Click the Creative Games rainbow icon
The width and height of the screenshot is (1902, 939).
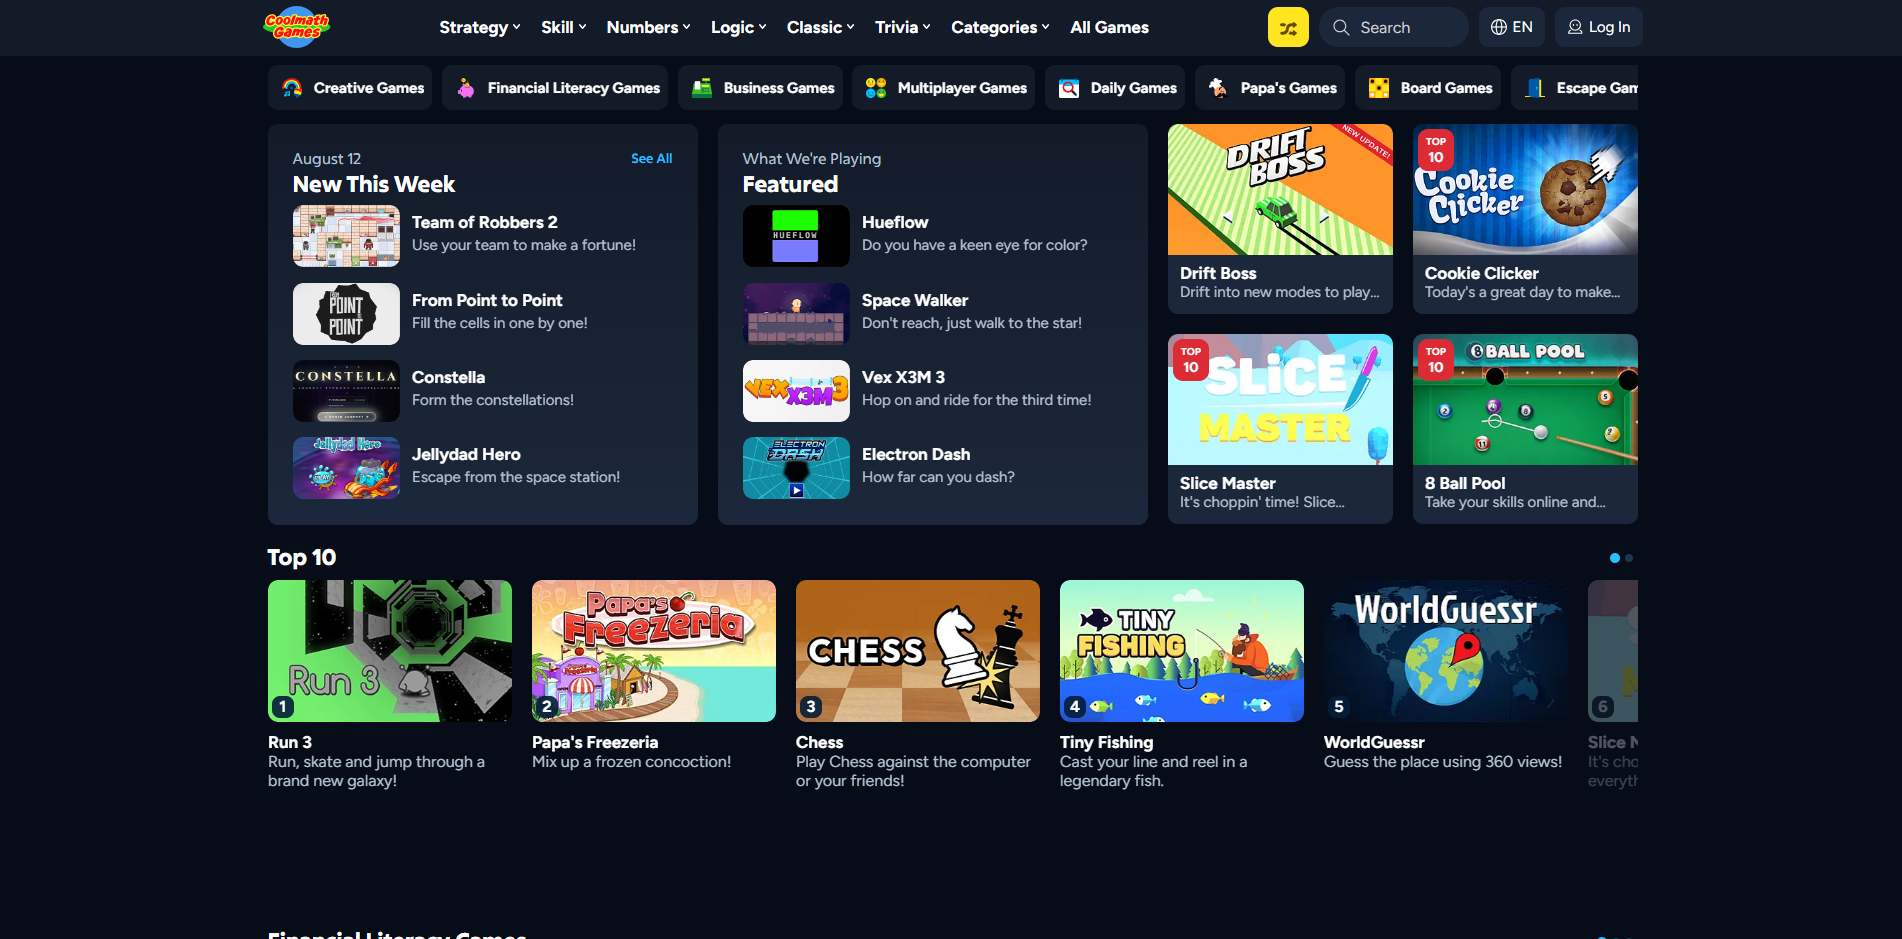pos(292,88)
